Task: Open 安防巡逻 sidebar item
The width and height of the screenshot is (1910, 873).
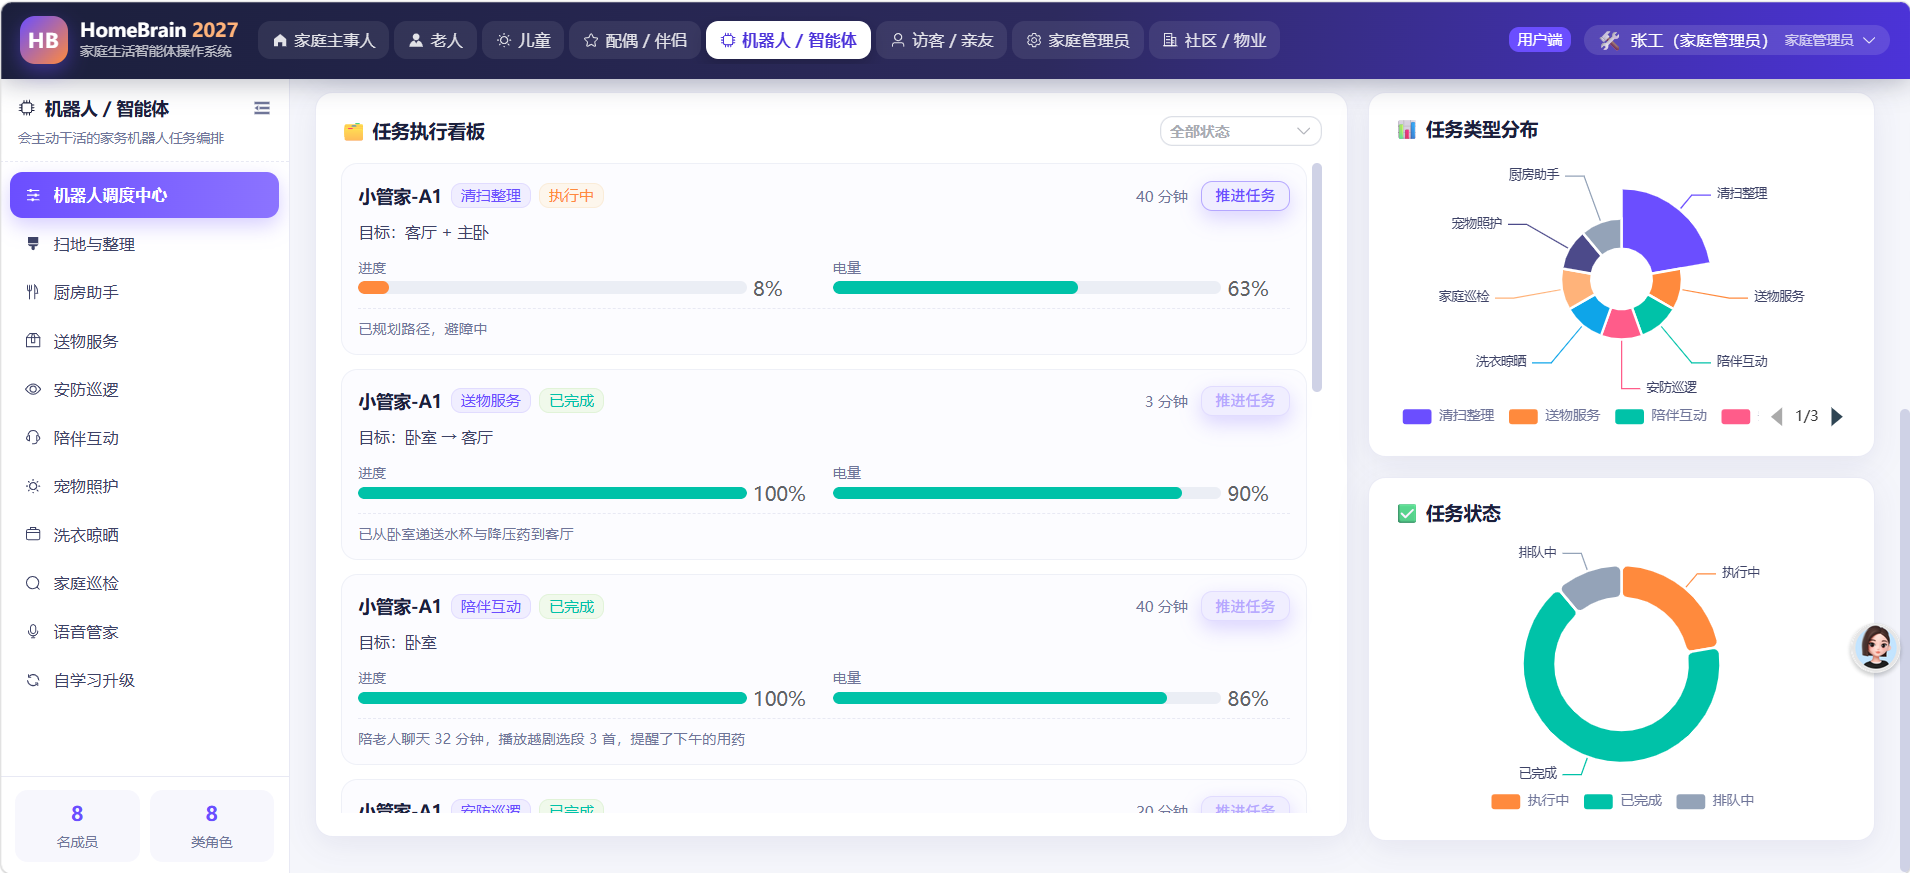Action: [x=144, y=389]
